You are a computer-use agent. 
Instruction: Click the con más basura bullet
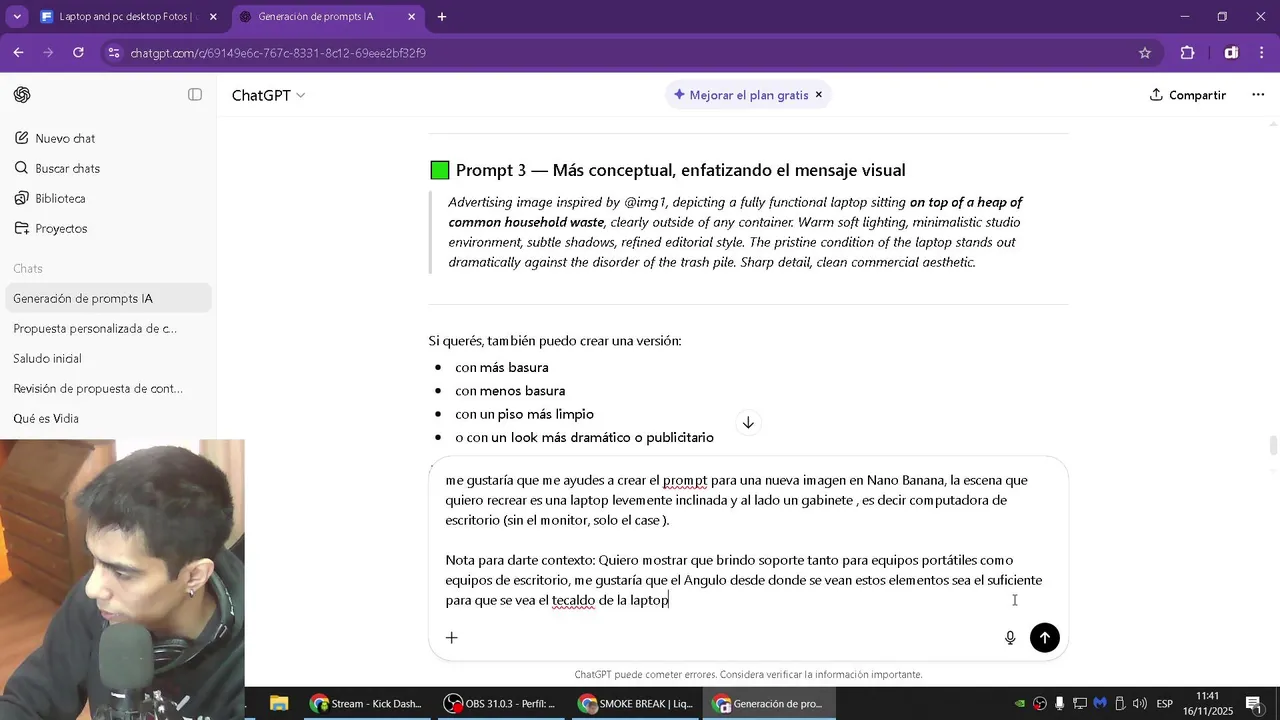[x=501, y=368]
